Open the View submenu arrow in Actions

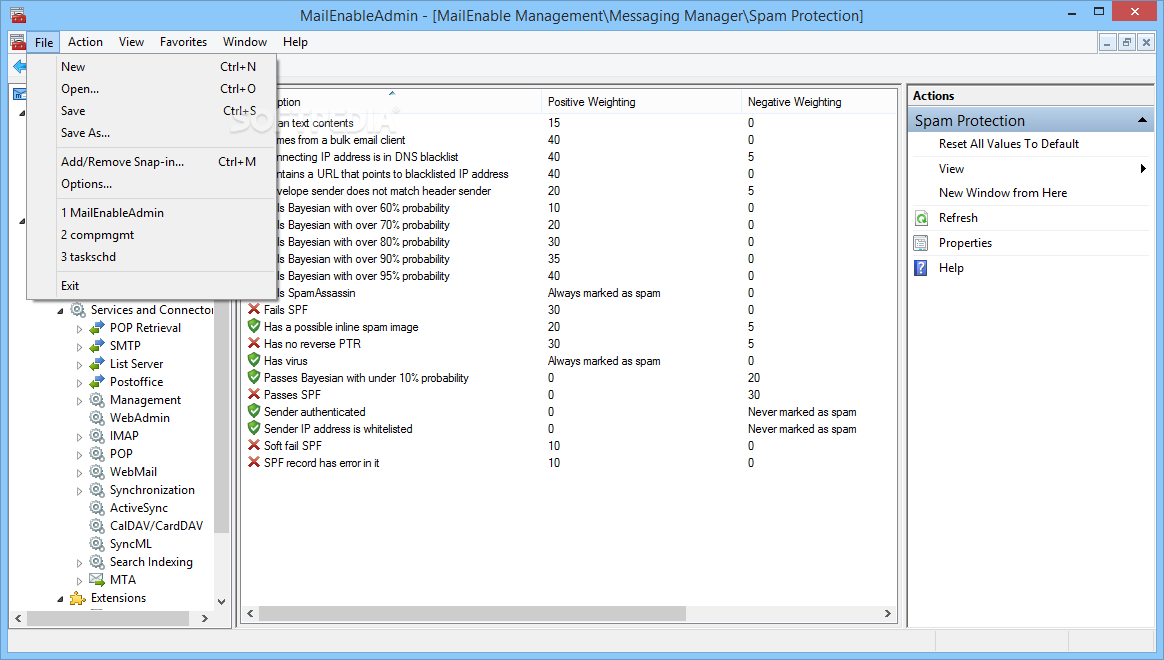tap(1143, 169)
